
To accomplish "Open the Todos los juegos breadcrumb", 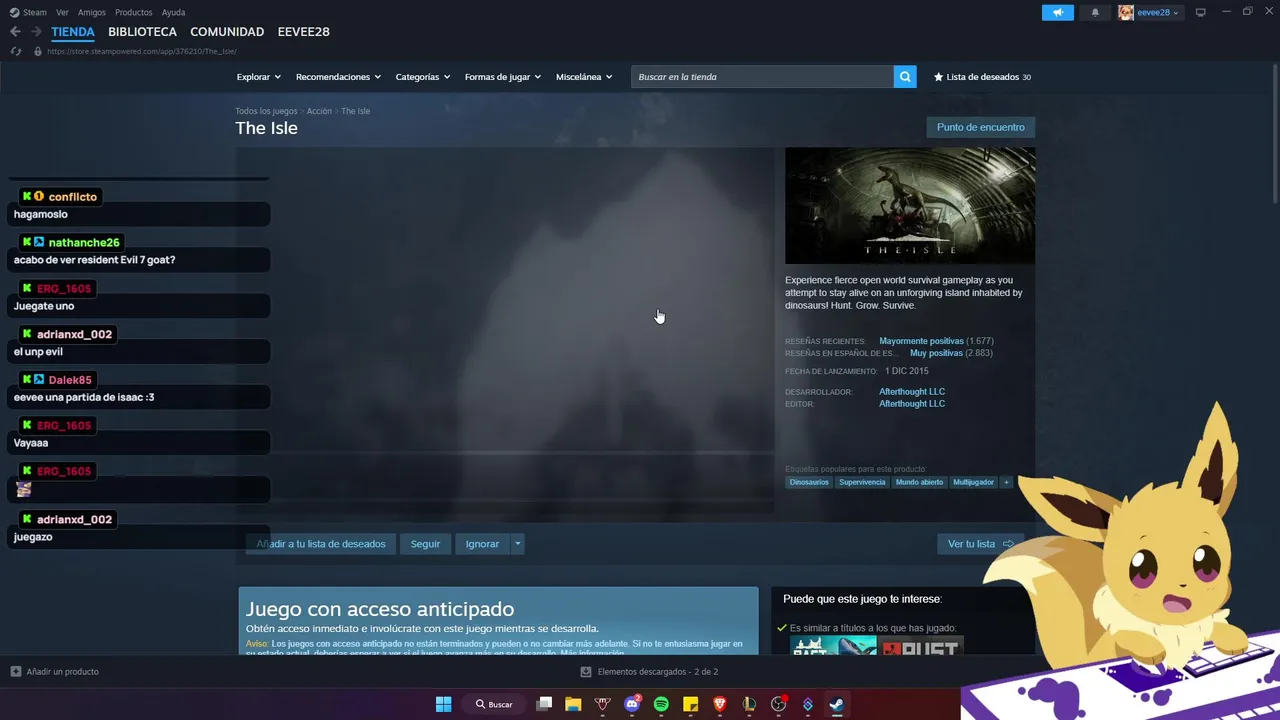I will 266,111.
